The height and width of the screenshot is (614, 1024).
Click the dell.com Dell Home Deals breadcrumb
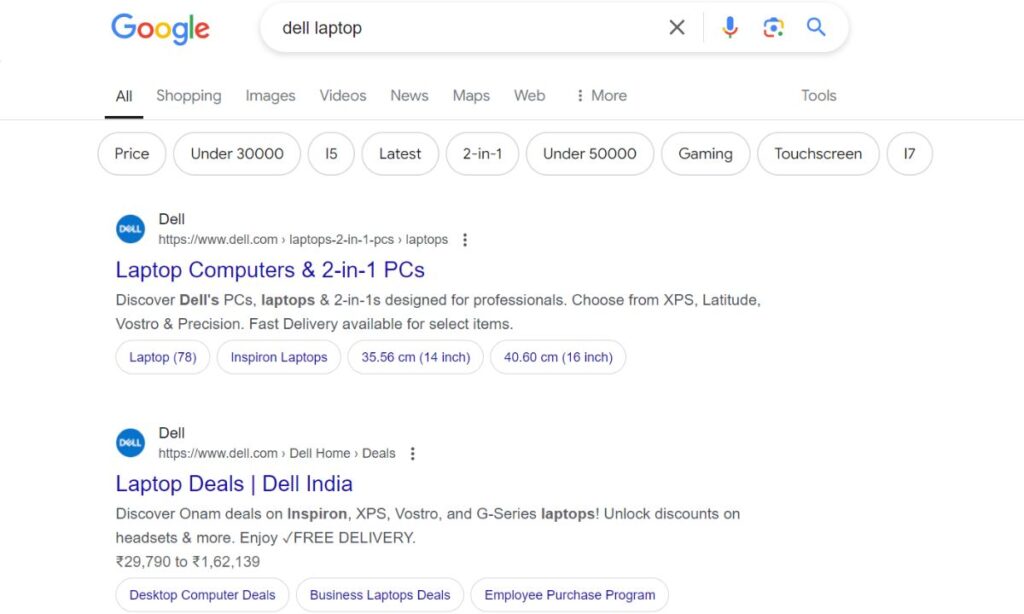(x=277, y=453)
